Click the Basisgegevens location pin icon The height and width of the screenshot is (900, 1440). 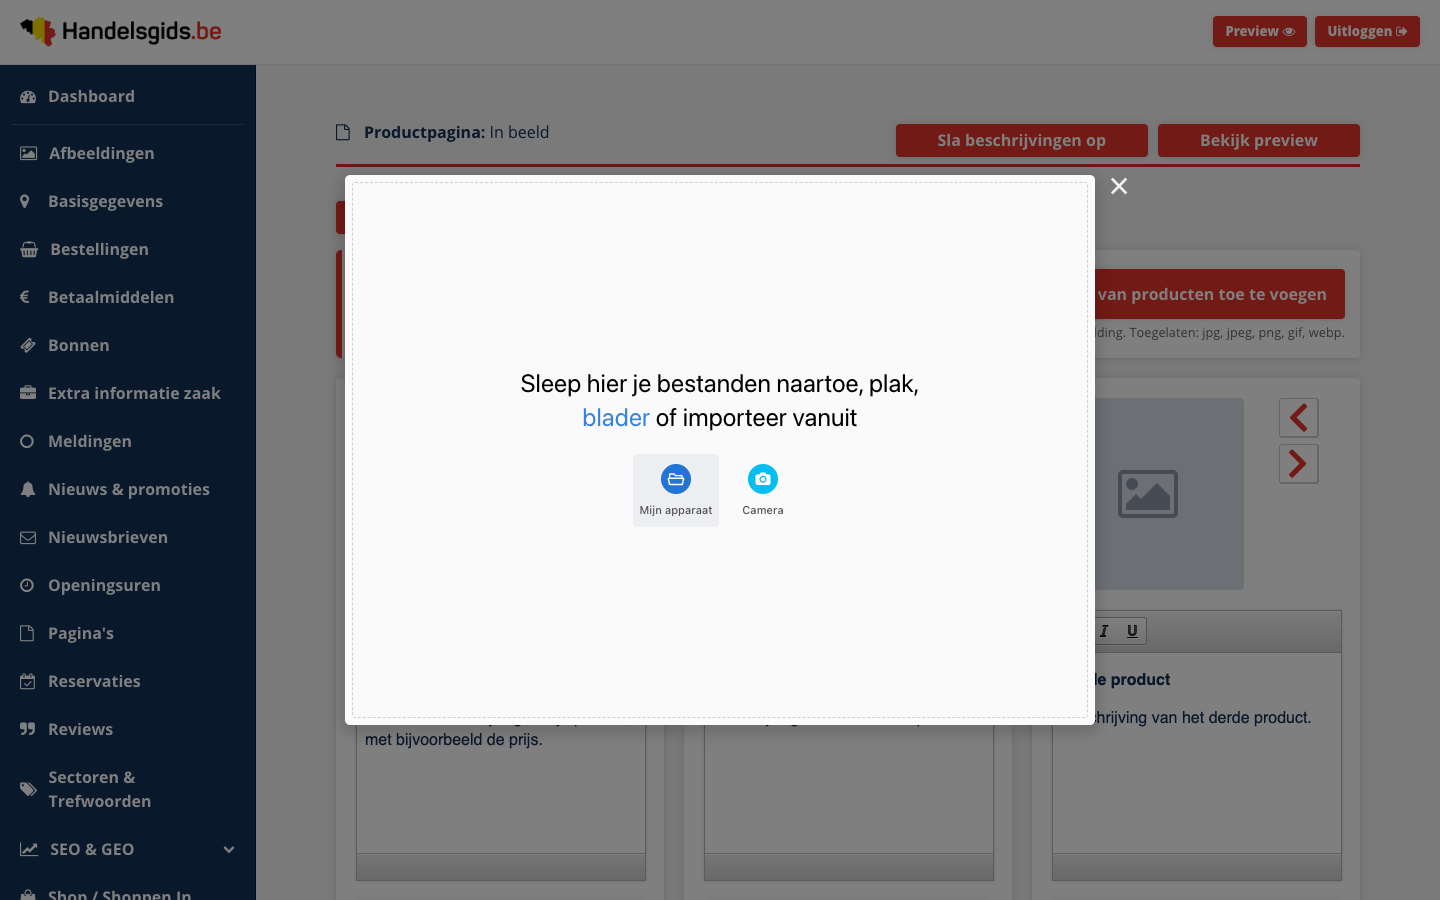(x=25, y=201)
